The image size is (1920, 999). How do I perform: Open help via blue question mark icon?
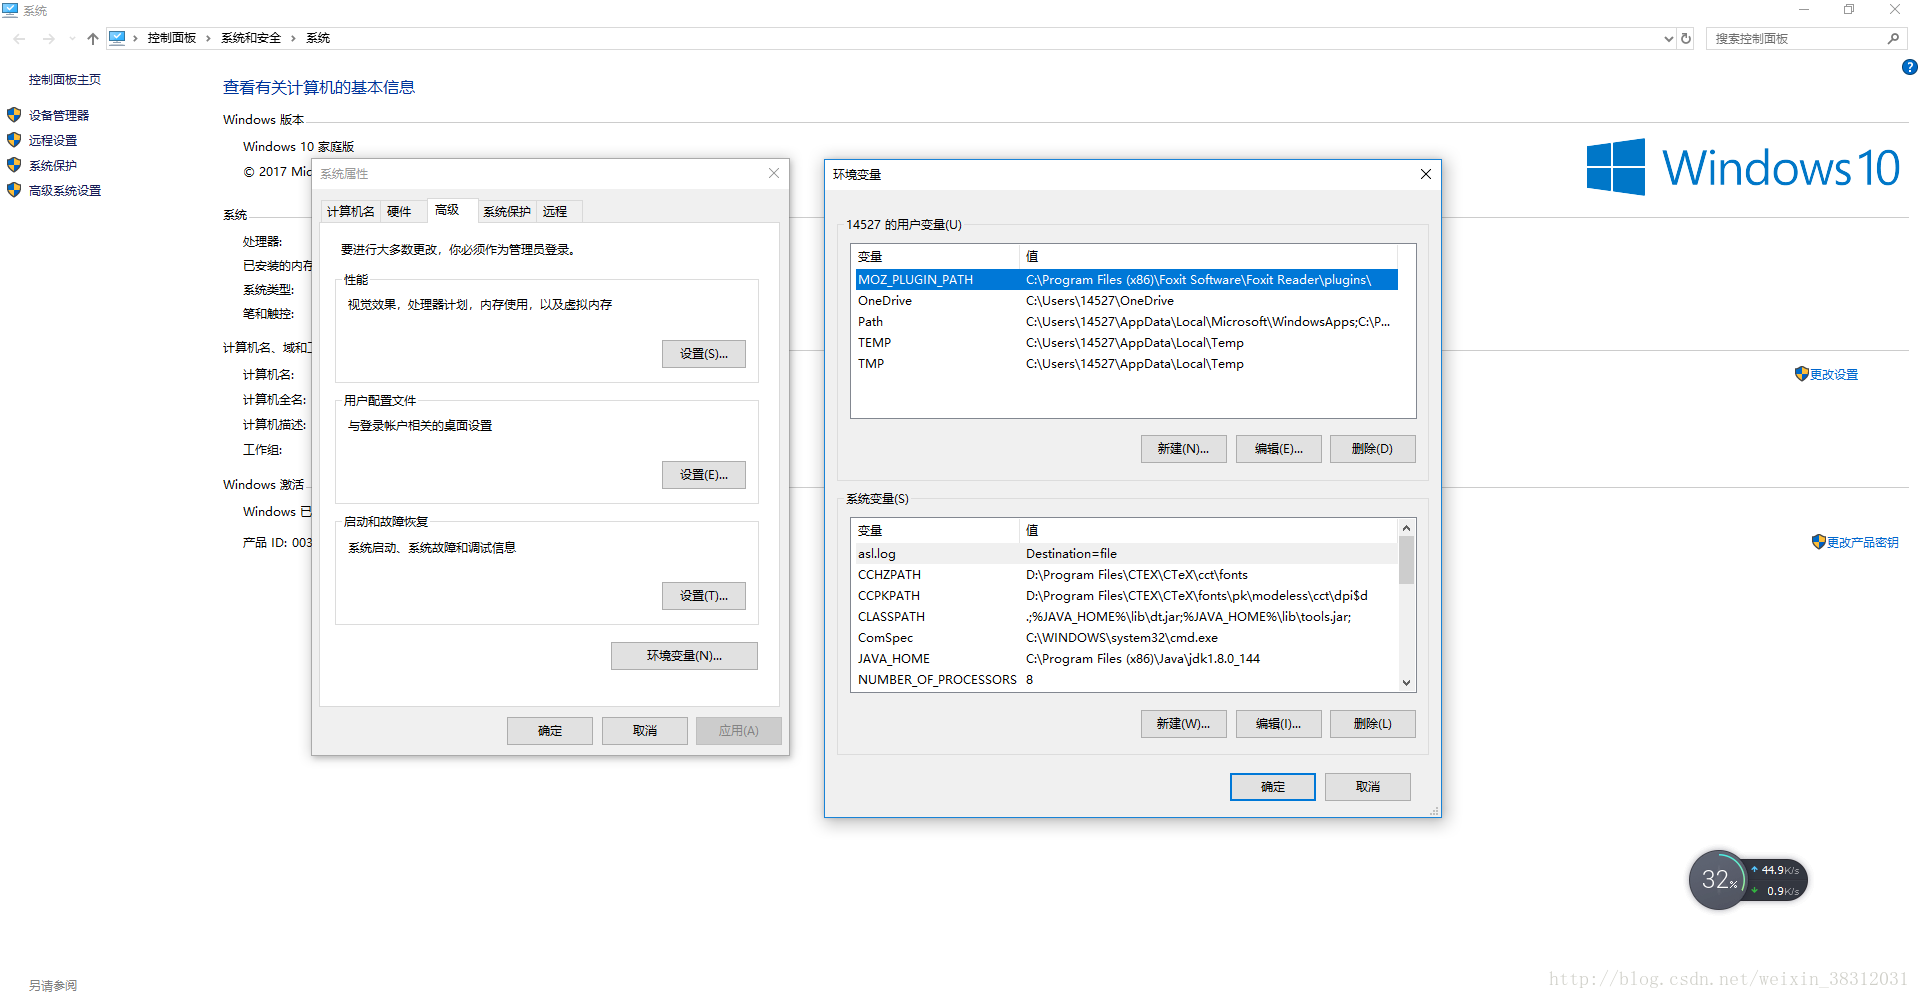(x=1909, y=67)
